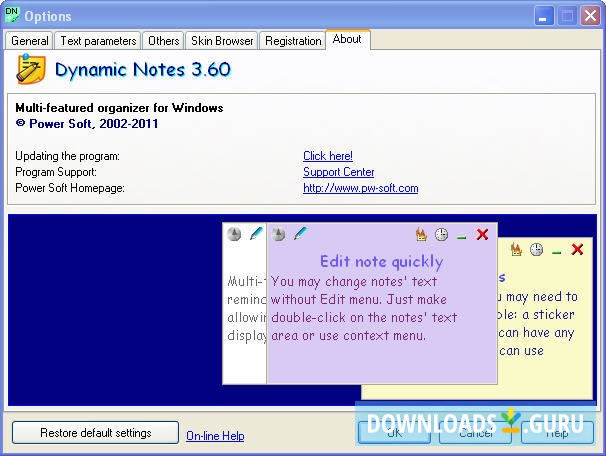Click the clock icon on yellow note
This screenshot has width=606, height=456.
click(536, 249)
